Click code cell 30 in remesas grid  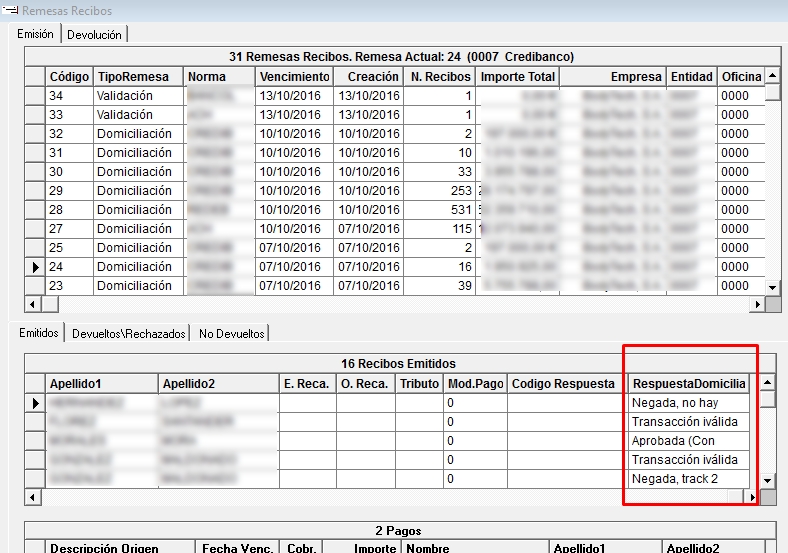click(x=69, y=172)
